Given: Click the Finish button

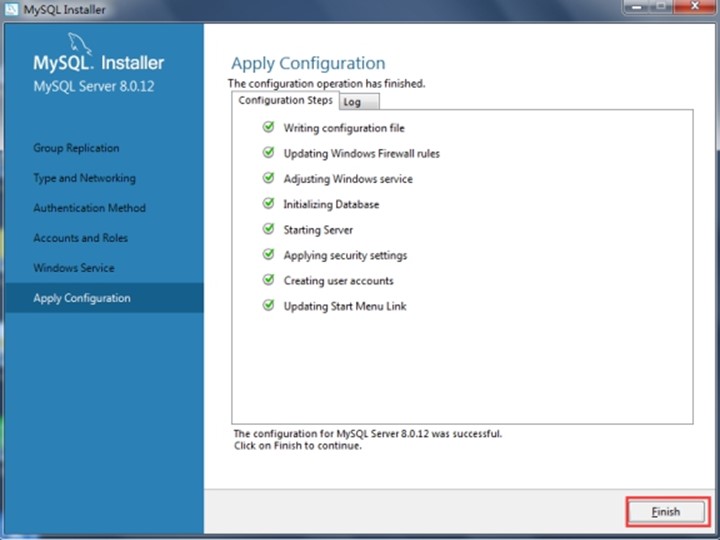Looking at the screenshot, I should [666, 512].
